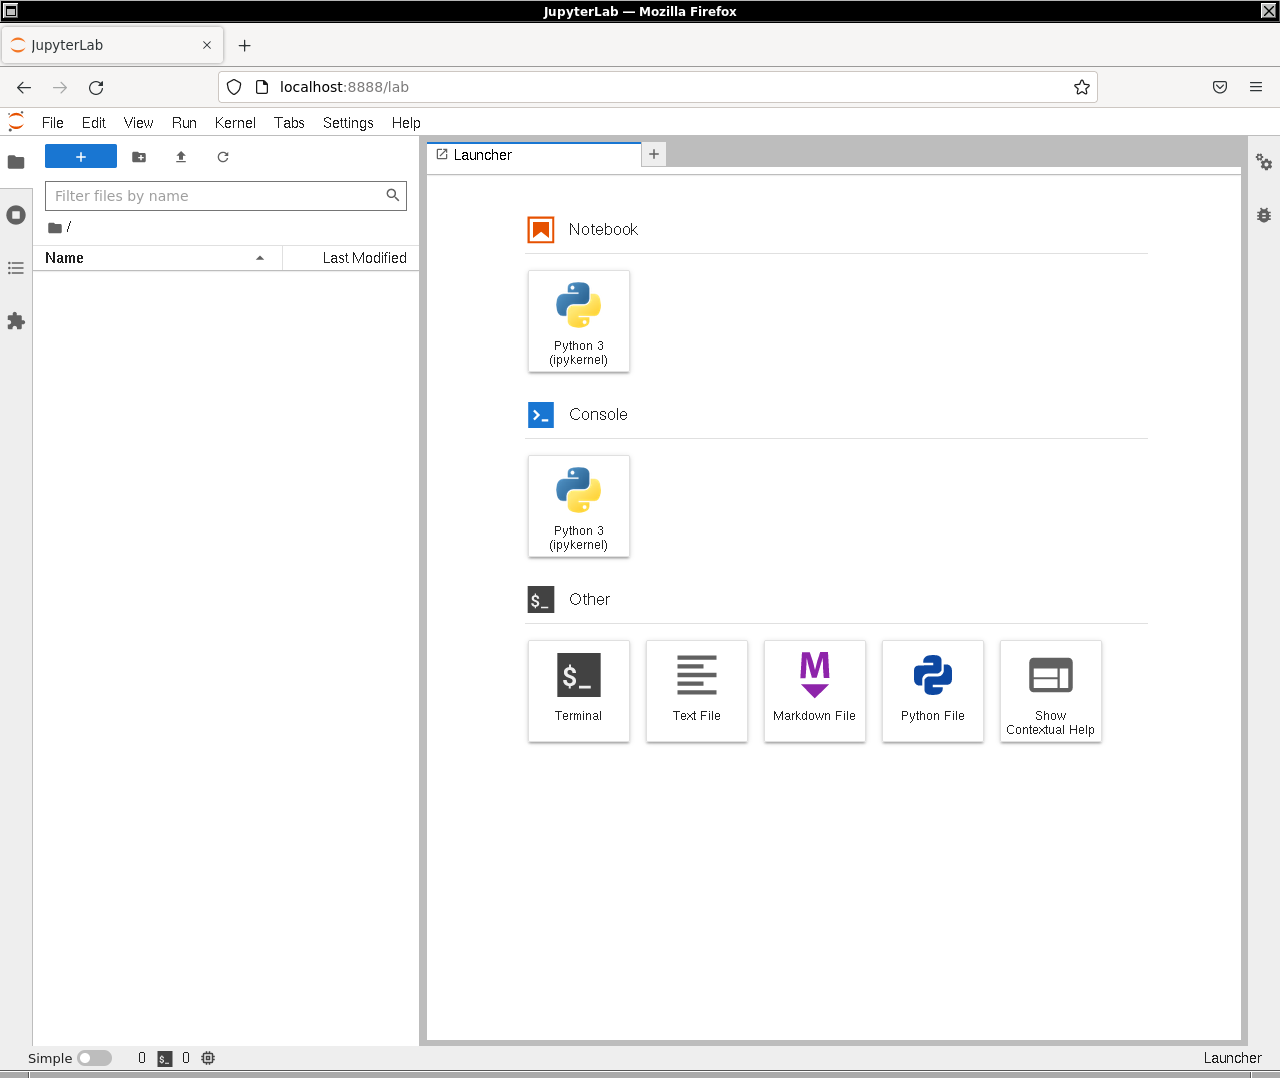The width and height of the screenshot is (1280, 1078).
Task: Create a new folder icon
Action: click(x=139, y=157)
